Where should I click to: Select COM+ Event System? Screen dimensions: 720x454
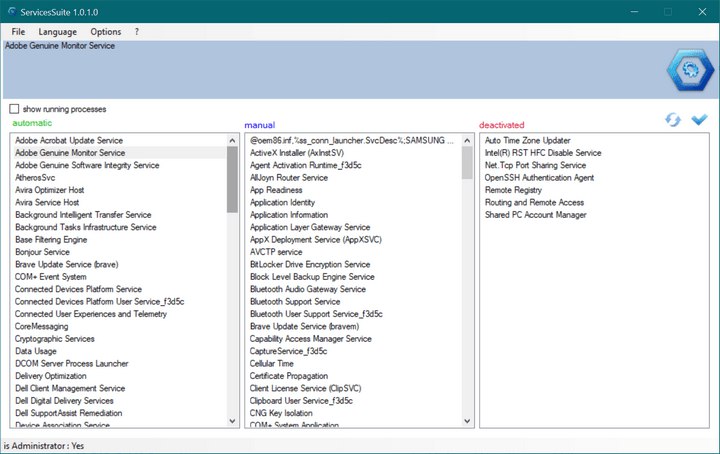click(51, 277)
